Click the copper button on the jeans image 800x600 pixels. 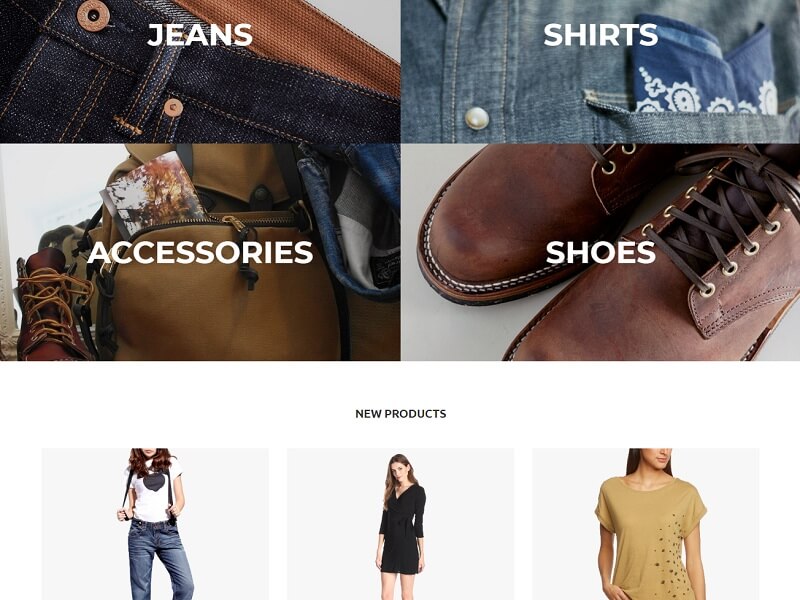point(93,15)
